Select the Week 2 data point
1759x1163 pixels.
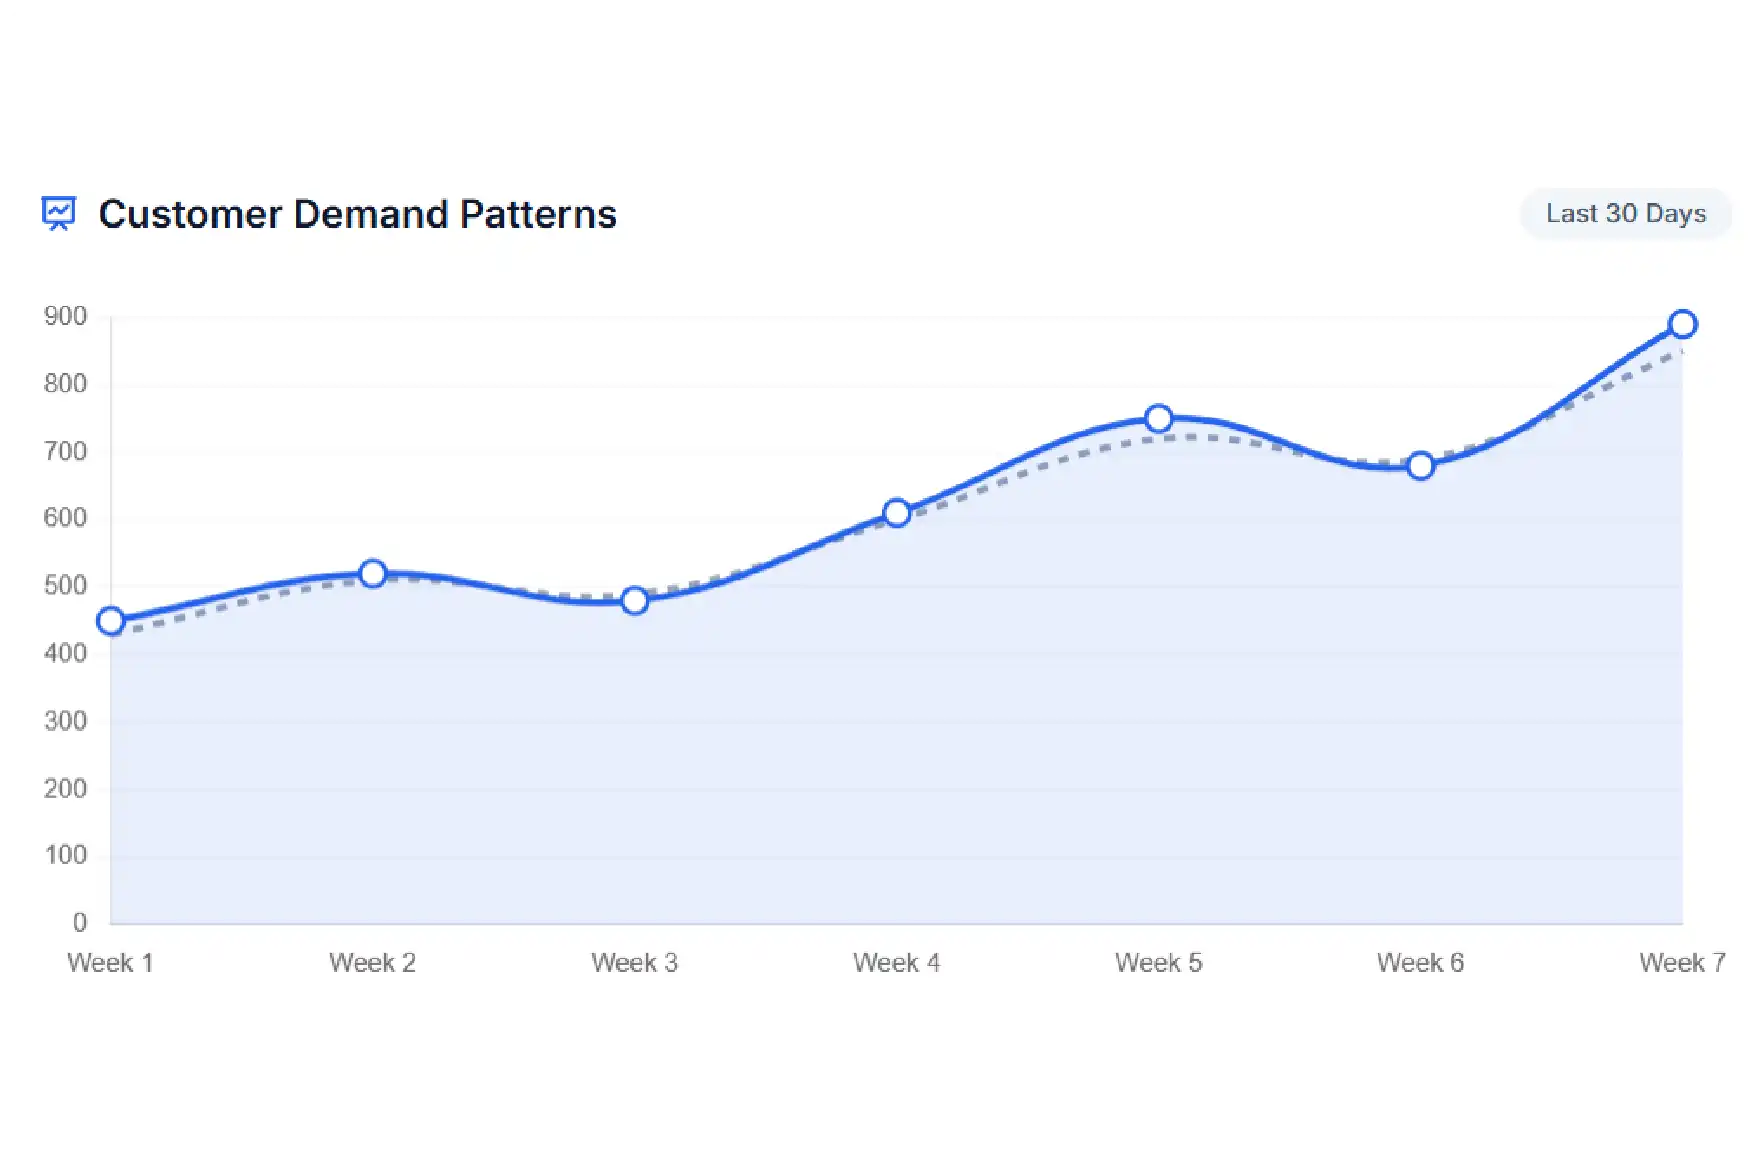tap(373, 574)
